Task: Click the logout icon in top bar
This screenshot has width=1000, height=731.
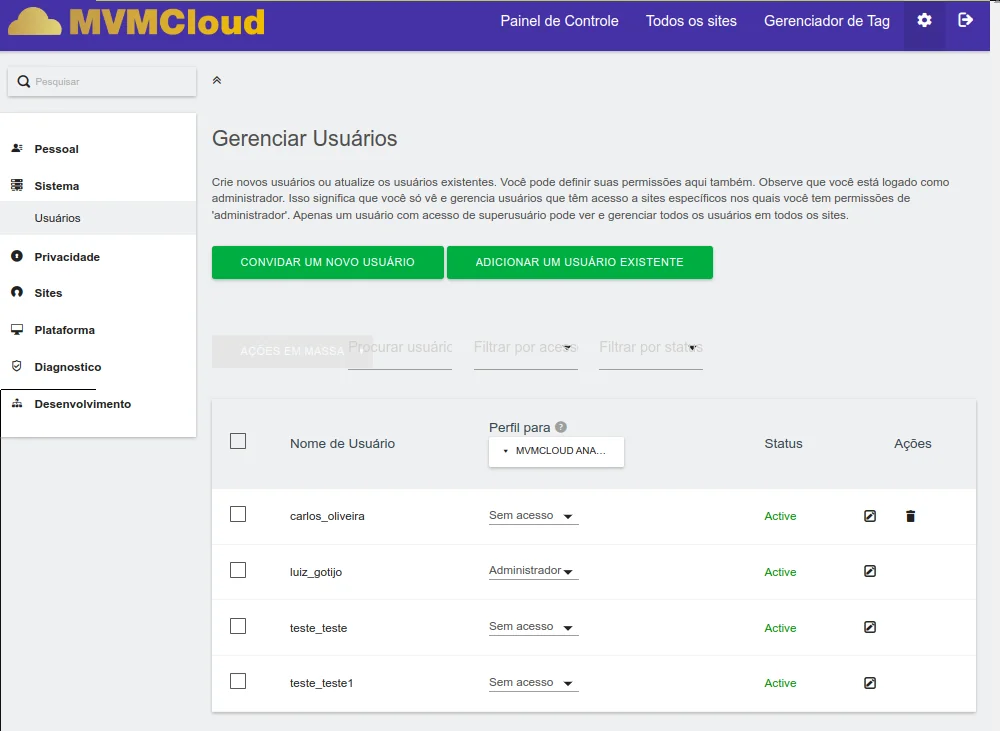Action: [965, 21]
